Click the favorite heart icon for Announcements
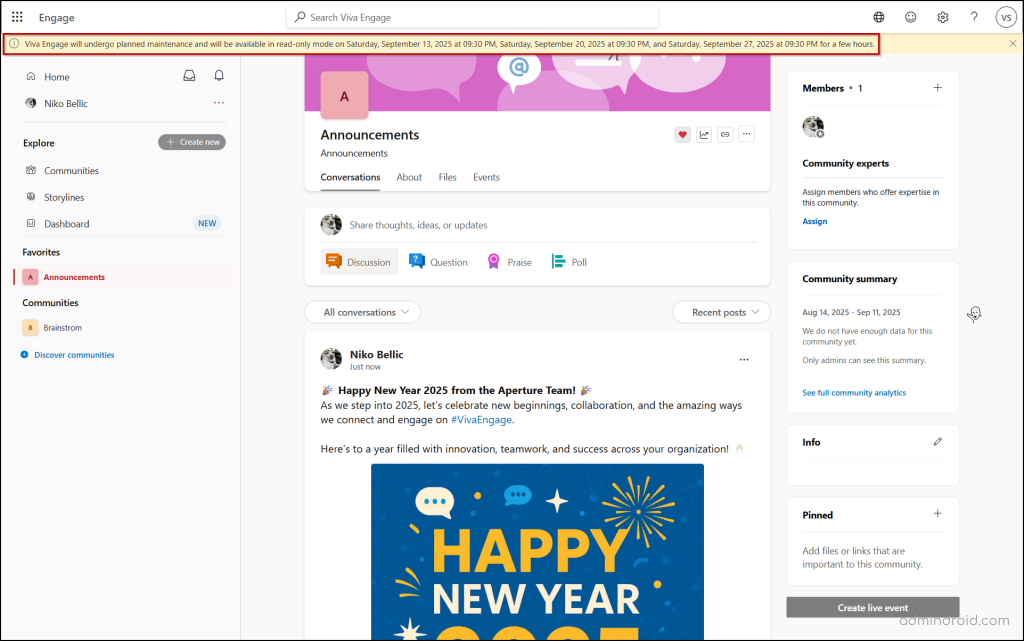 click(682, 134)
